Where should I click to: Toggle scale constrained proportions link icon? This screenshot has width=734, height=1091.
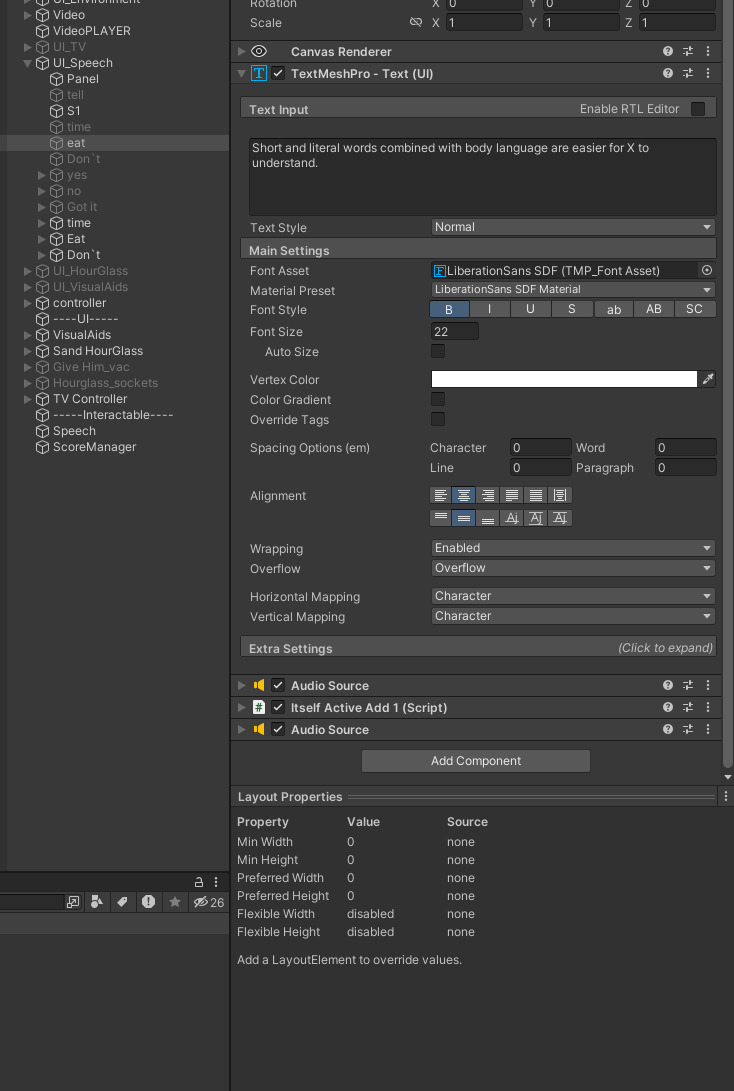point(416,22)
